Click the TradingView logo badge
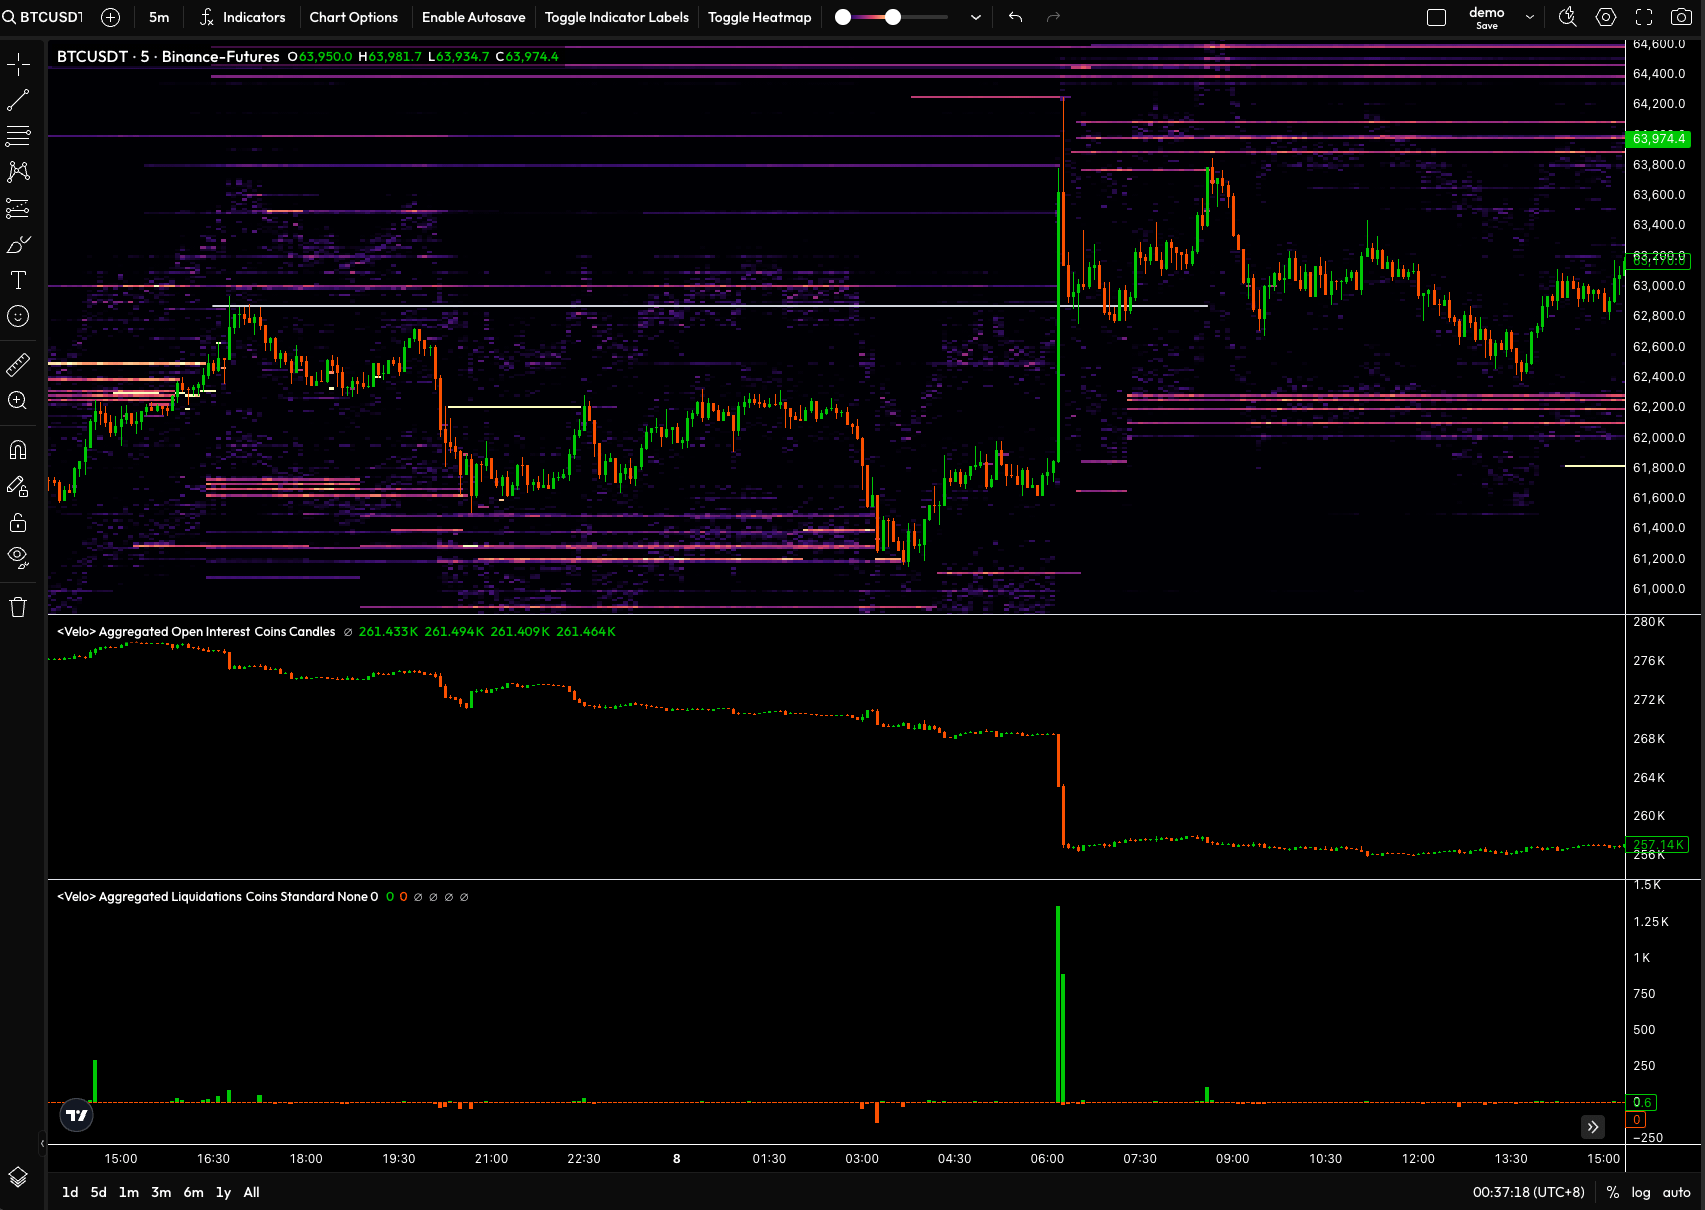 pyautogui.click(x=77, y=1114)
